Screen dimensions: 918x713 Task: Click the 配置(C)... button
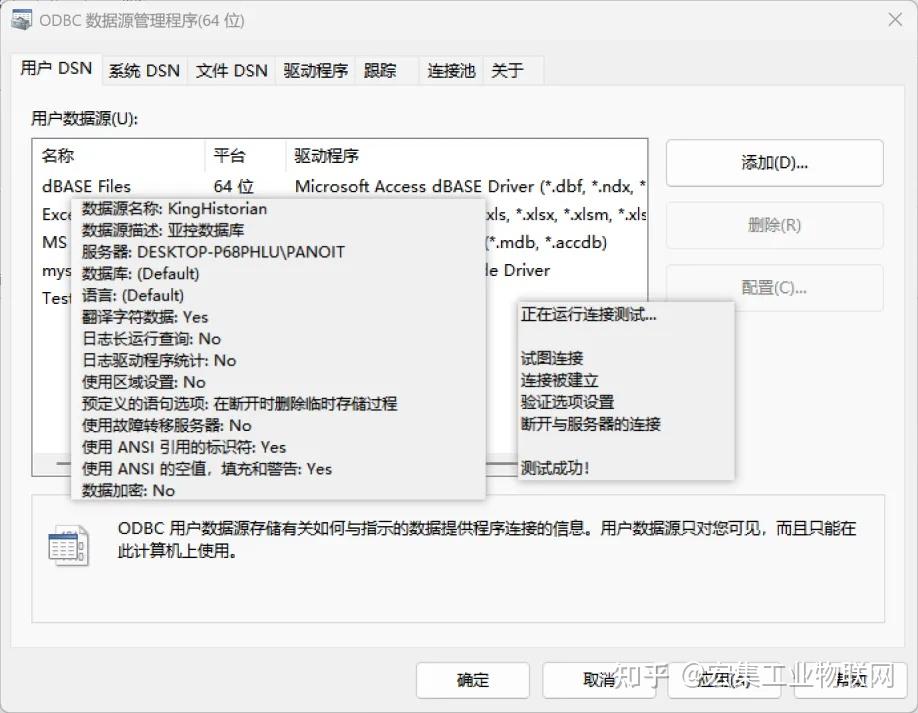pyautogui.click(x=774, y=288)
